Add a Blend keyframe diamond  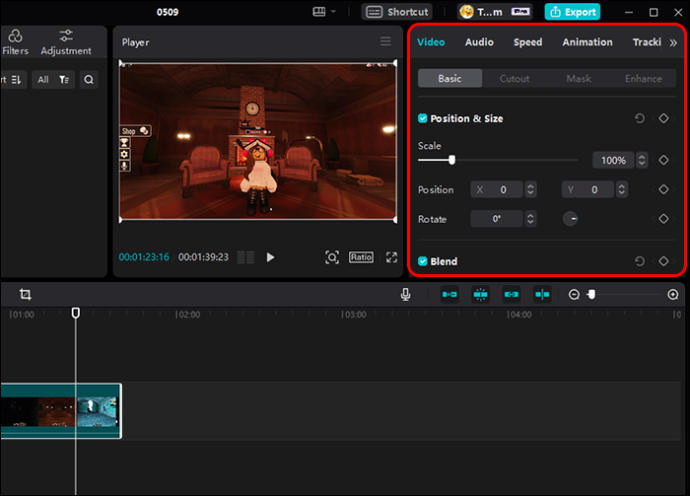point(664,261)
